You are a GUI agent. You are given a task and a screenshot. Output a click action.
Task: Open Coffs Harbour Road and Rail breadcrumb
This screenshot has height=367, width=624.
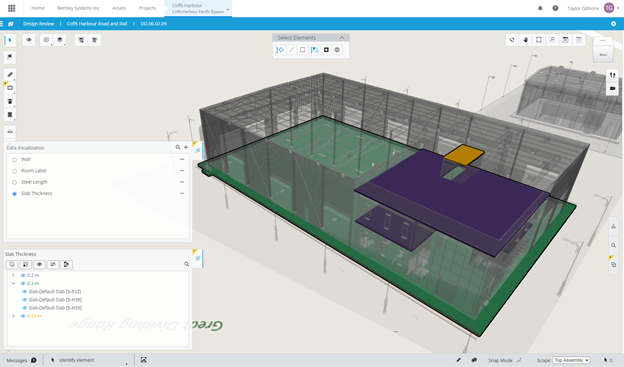97,24
